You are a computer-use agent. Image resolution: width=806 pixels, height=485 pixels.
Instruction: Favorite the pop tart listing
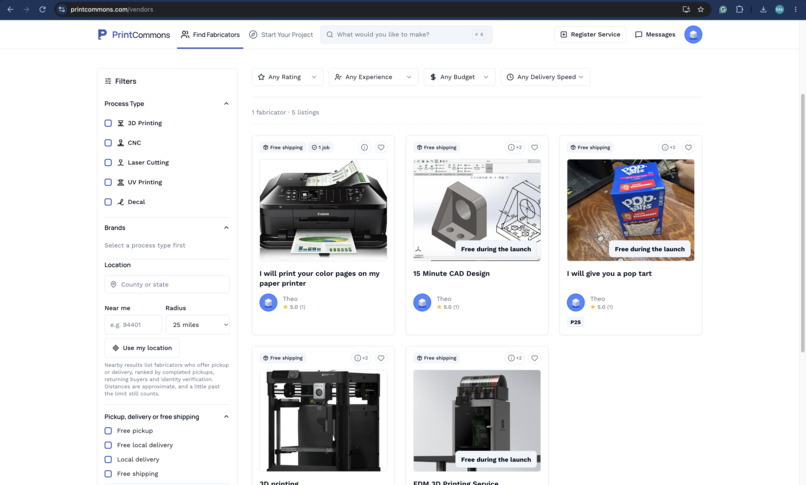688,147
